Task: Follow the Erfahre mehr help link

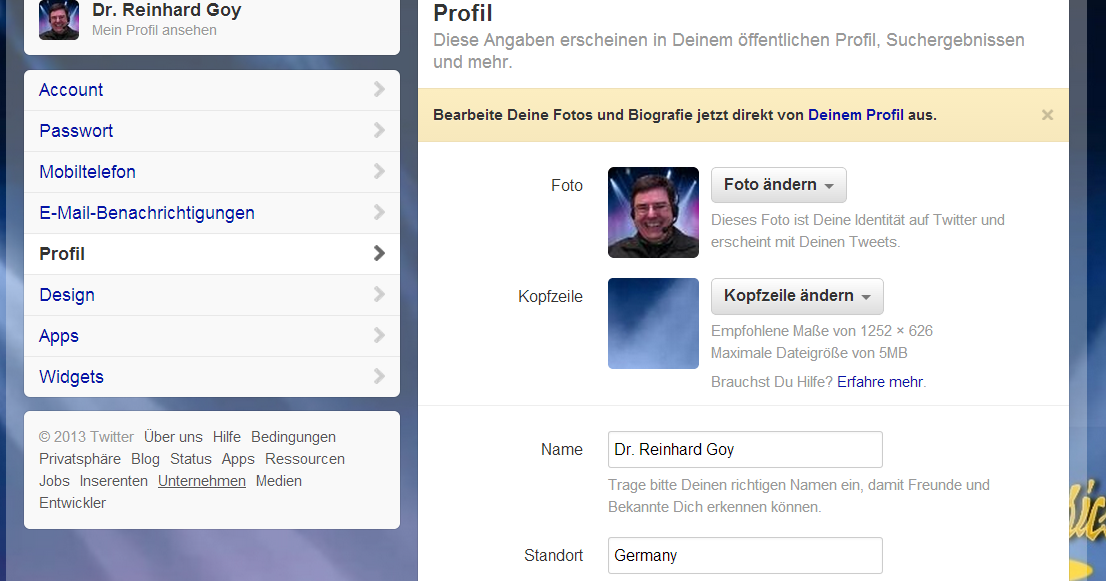Action: pyautogui.click(x=880, y=382)
